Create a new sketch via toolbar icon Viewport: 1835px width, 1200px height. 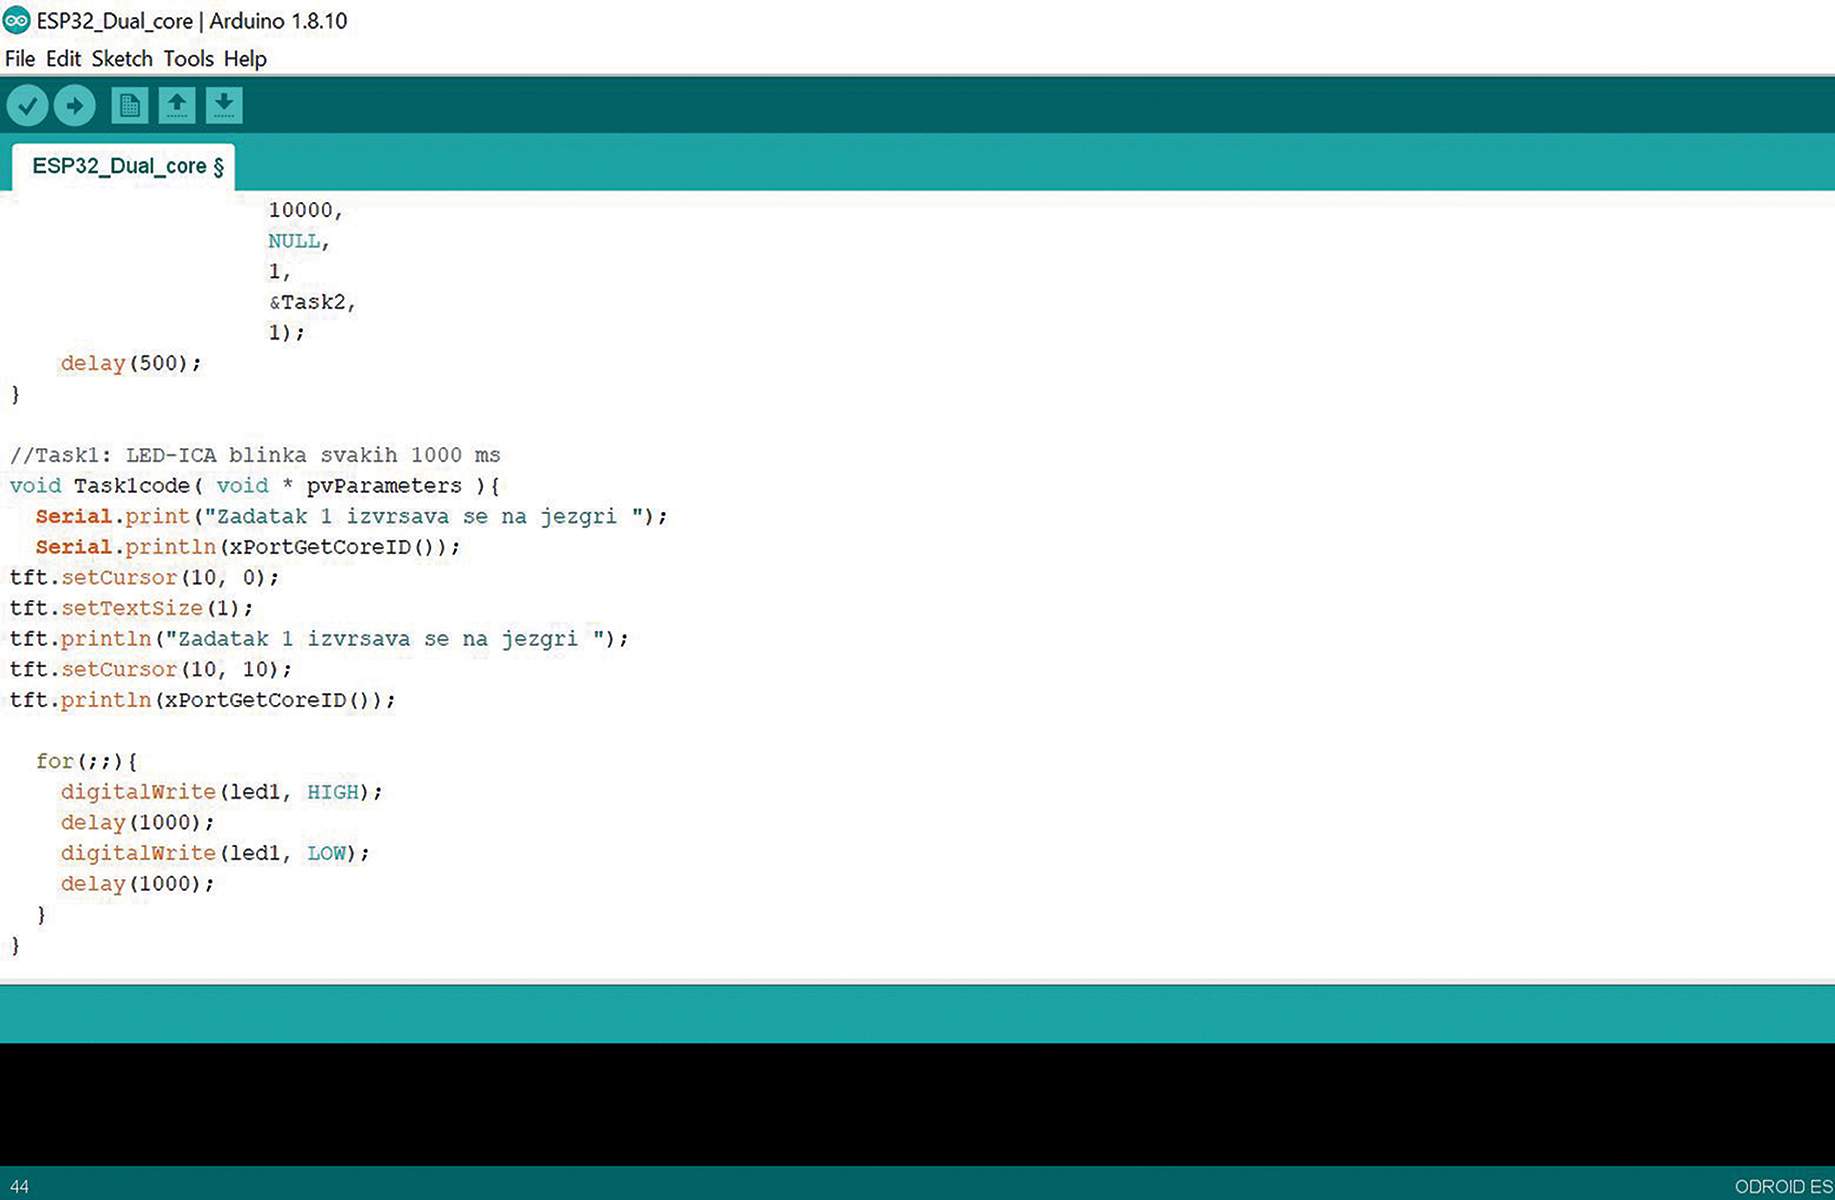[x=129, y=105]
